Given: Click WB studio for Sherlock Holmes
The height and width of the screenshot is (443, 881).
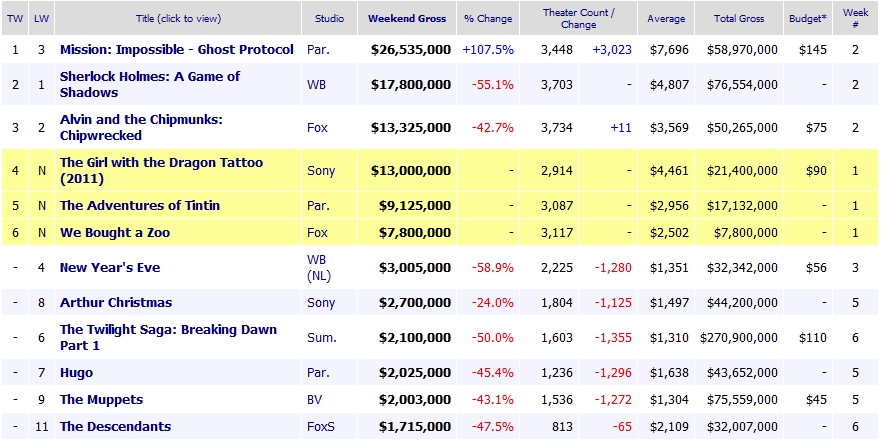Looking at the screenshot, I should coord(316,84).
